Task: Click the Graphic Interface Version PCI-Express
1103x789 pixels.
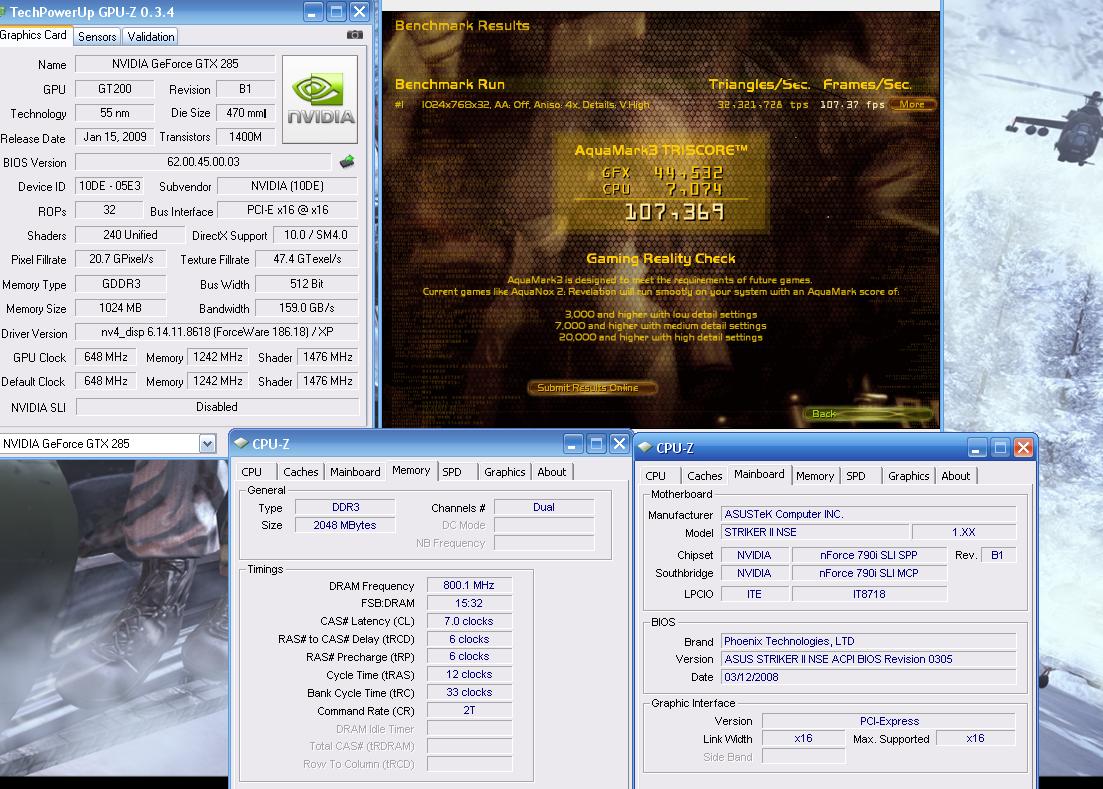Action: (x=889, y=721)
